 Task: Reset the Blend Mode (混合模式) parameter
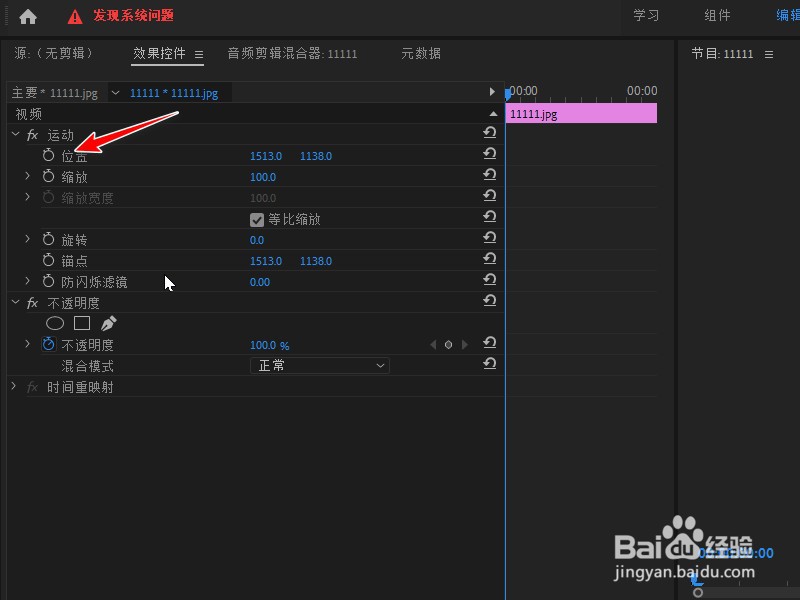(x=490, y=364)
